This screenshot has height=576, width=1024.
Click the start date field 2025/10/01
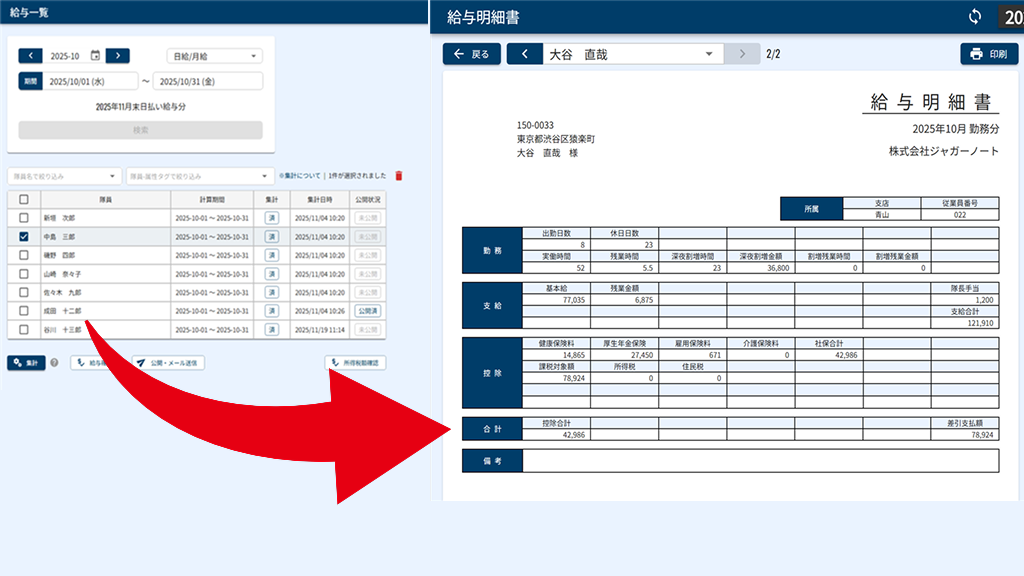pos(90,82)
